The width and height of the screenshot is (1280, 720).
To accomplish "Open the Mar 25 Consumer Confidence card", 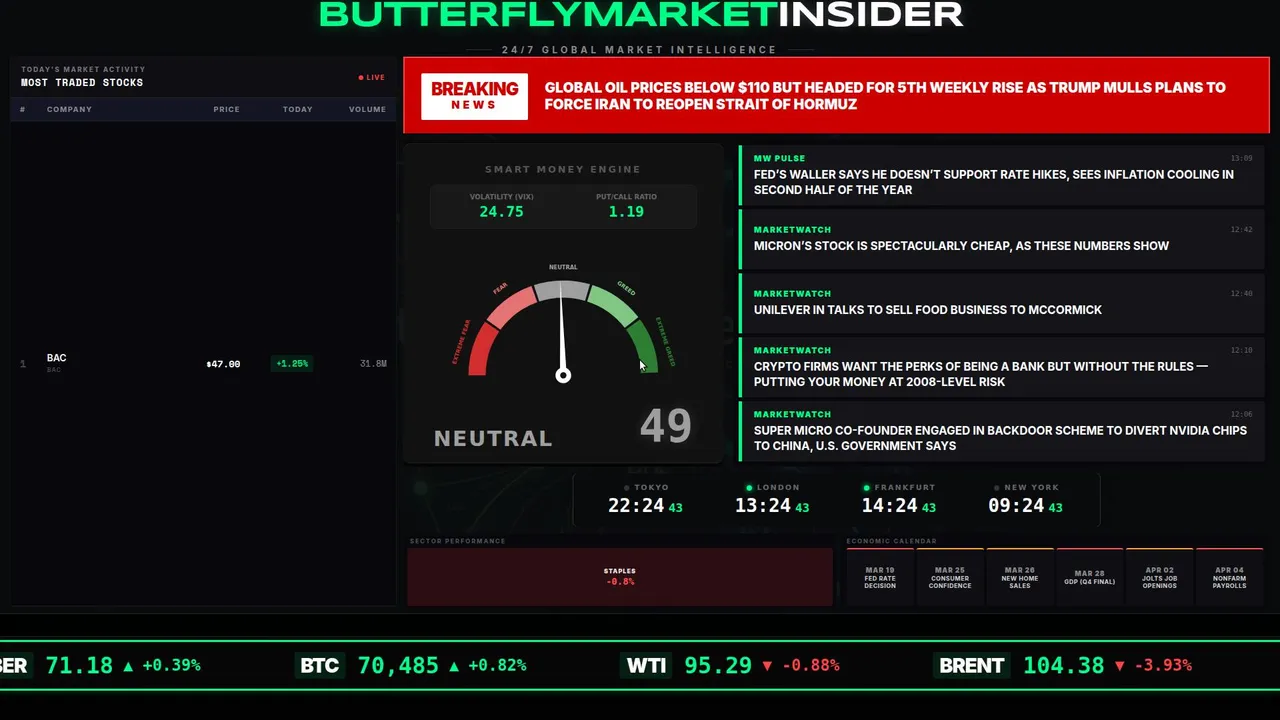I will click(950, 577).
